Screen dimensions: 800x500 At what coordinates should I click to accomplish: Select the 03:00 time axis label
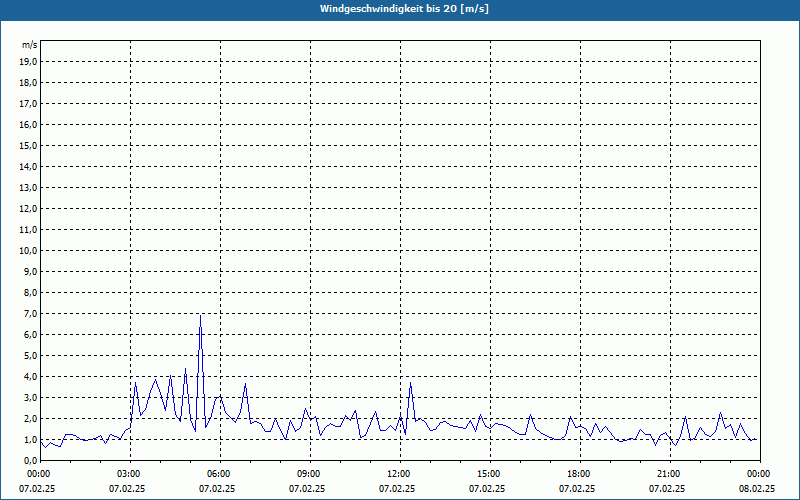pyautogui.click(x=128, y=473)
